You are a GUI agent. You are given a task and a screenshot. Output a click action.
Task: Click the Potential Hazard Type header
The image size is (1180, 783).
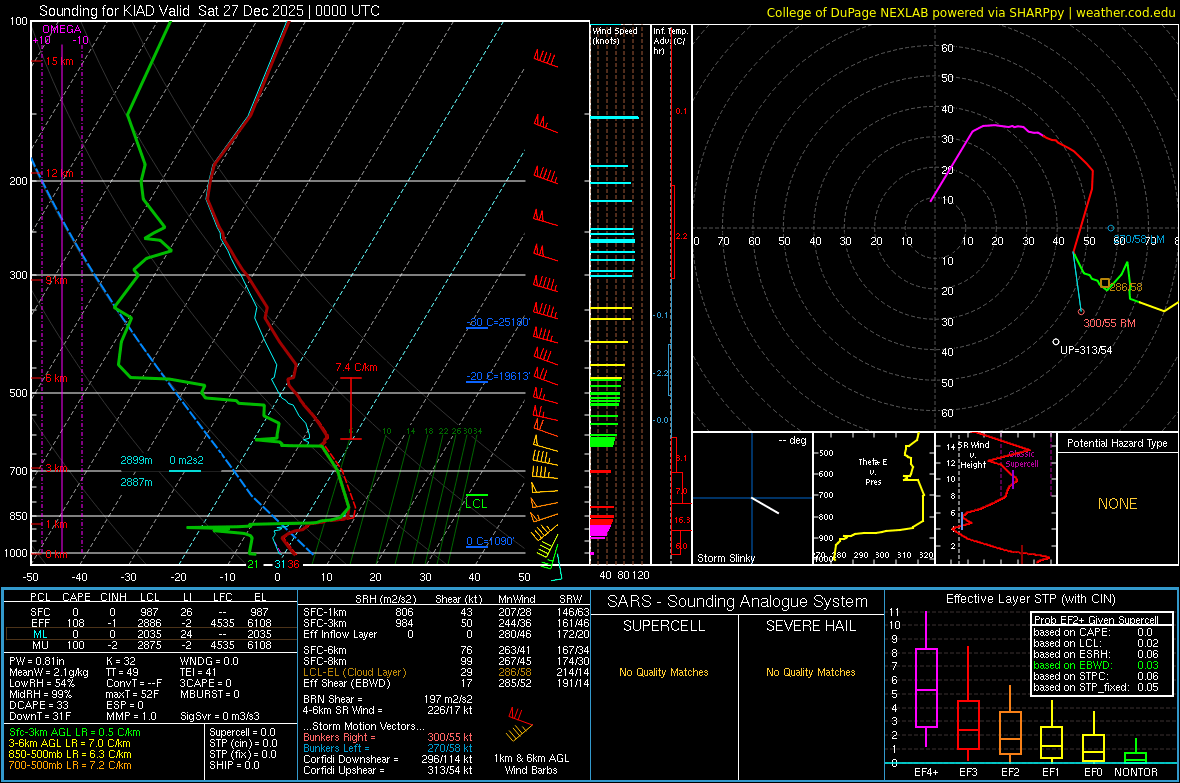(x=1117, y=443)
